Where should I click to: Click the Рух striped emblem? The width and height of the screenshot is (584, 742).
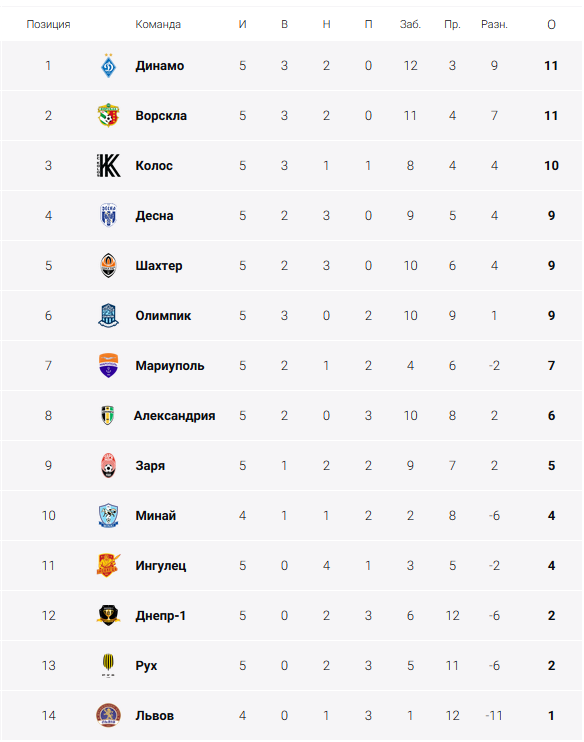pyautogui.click(x=108, y=665)
